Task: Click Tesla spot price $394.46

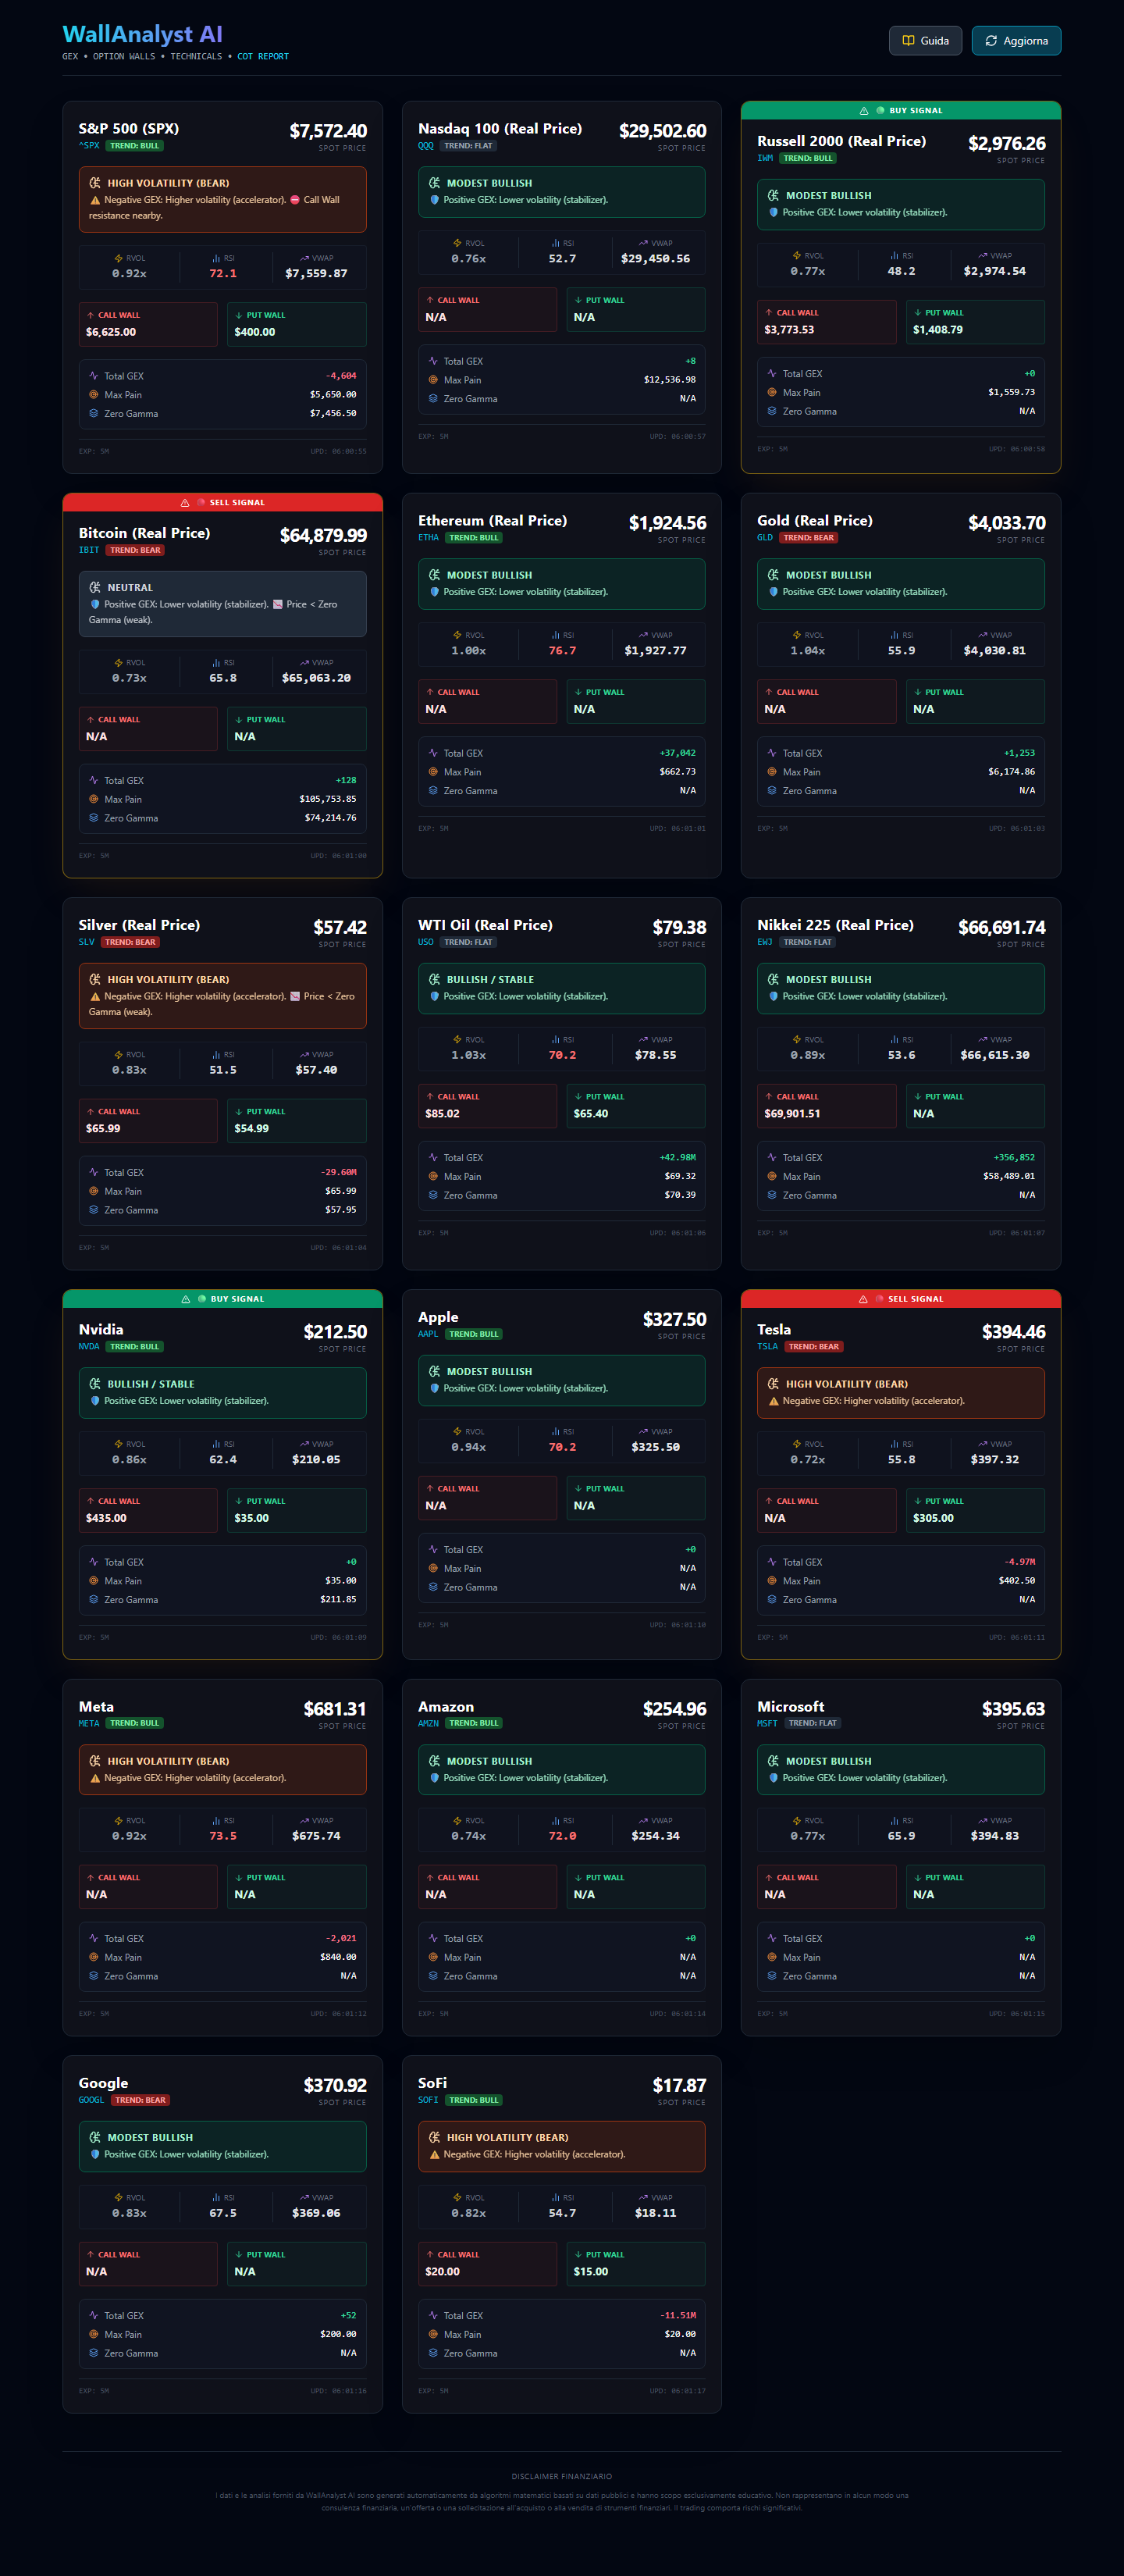Action: pyautogui.click(x=1013, y=1332)
